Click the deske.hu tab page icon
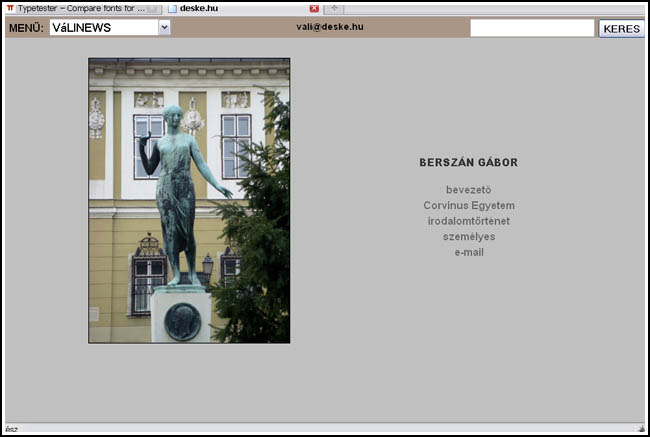Screen dimensions: 650x437 172,9
